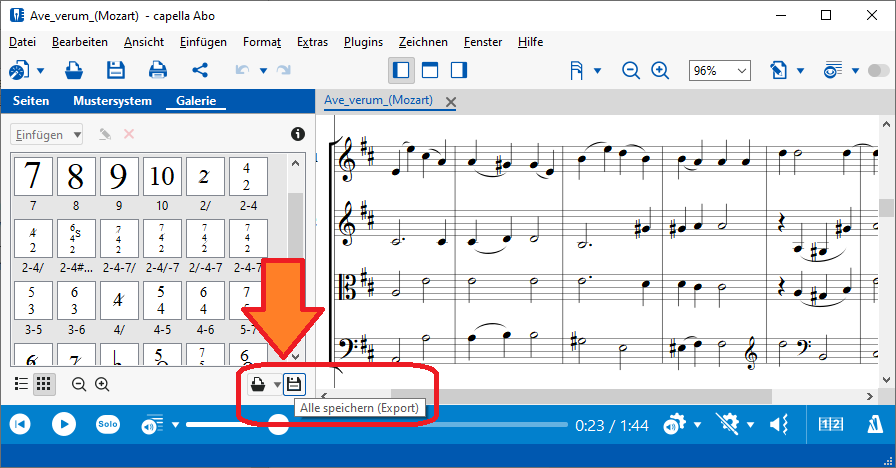Select the Galerie tab
This screenshot has height=468, width=896.
[x=196, y=101]
